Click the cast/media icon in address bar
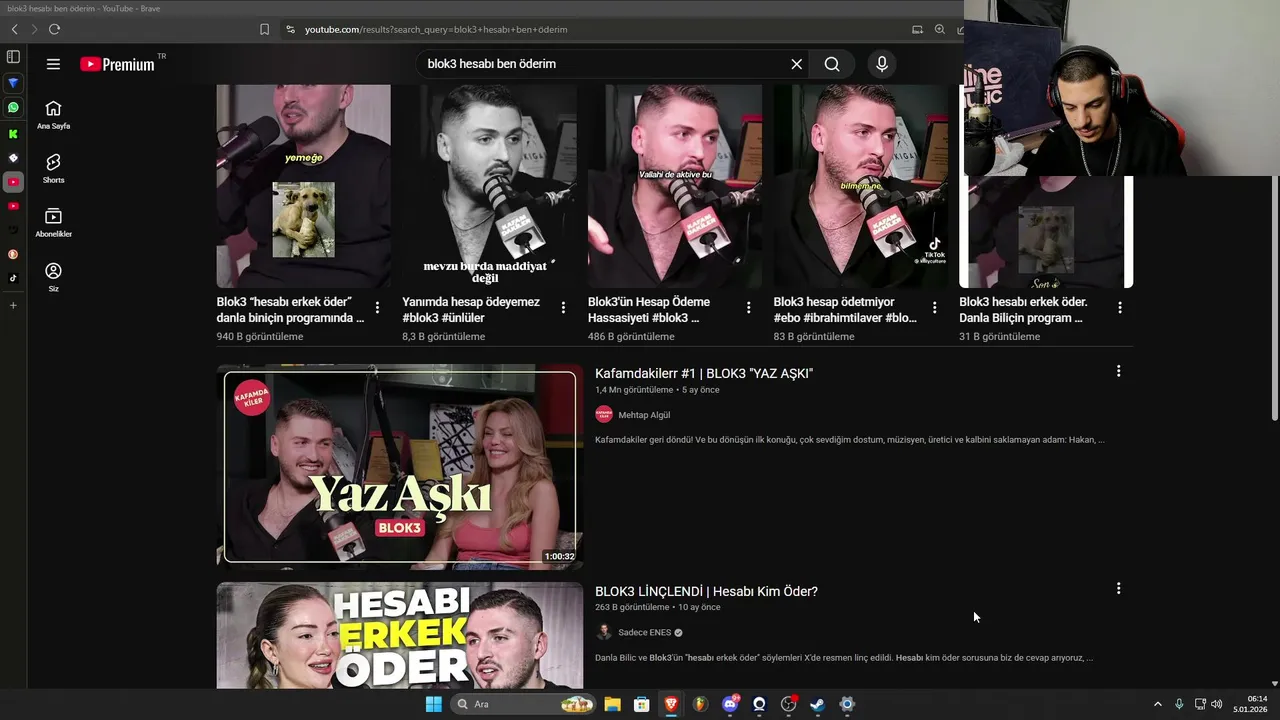The height and width of the screenshot is (720, 1280). pyautogui.click(x=917, y=29)
